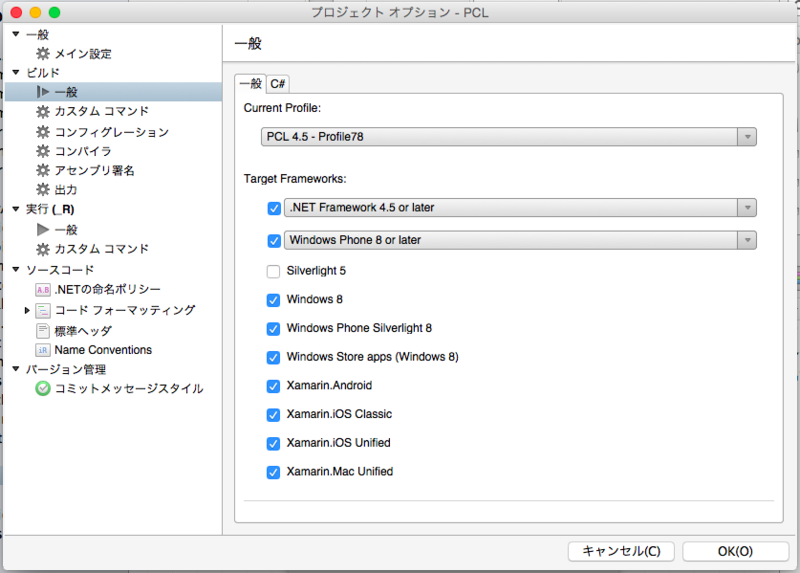Click play icon of 実行 一般
Image resolution: width=800 pixels, height=573 pixels.
(x=43, y=230)
